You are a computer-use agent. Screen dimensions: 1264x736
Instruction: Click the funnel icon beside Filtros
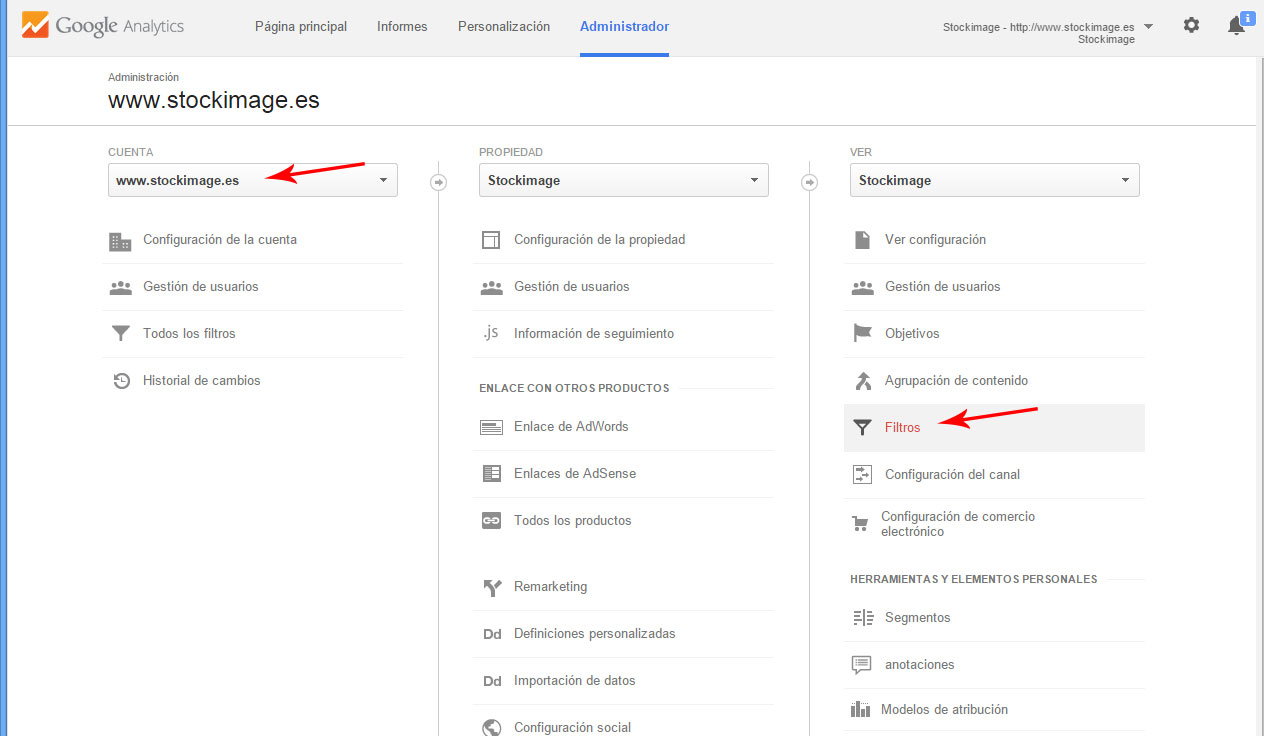click(x=862, y=428)
